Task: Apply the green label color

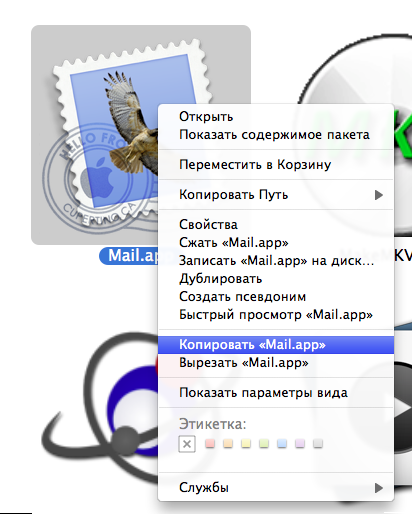Action: 264,443
